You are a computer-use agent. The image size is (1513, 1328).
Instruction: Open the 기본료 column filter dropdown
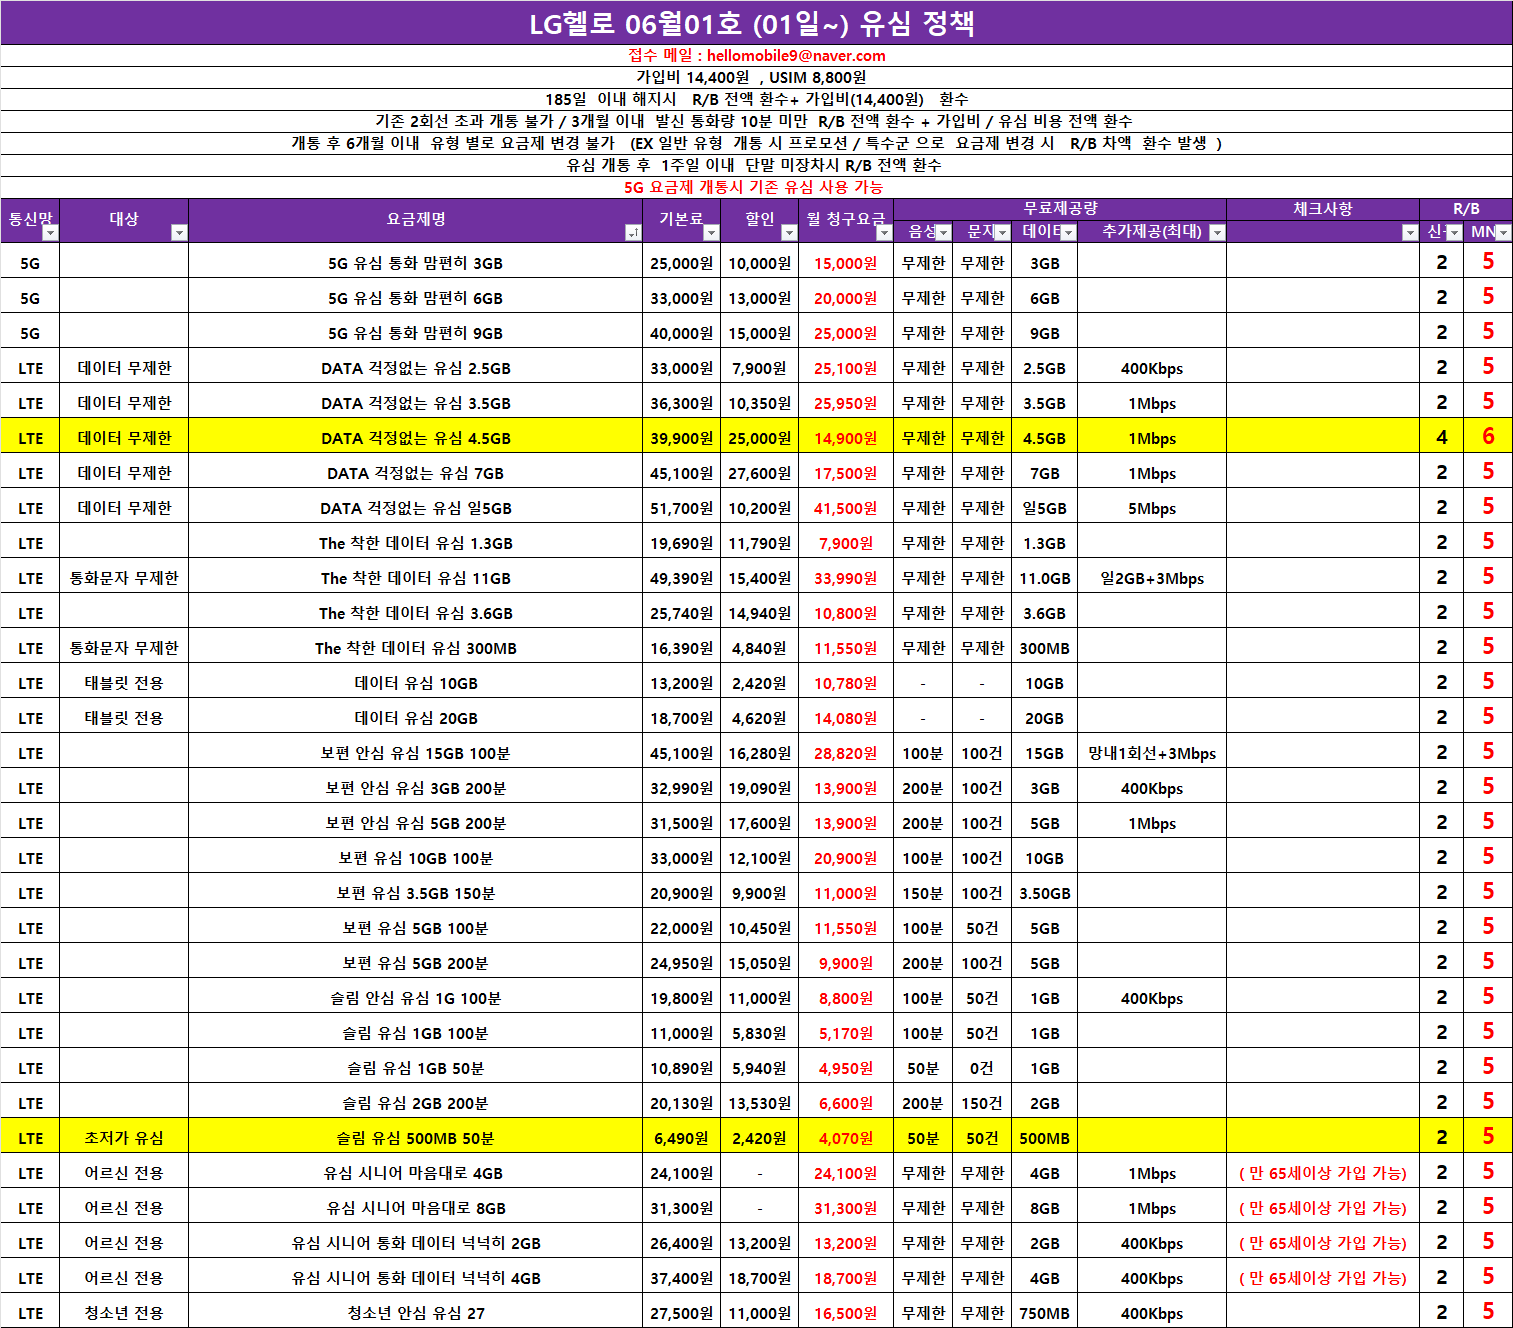(x=711, y=233)
